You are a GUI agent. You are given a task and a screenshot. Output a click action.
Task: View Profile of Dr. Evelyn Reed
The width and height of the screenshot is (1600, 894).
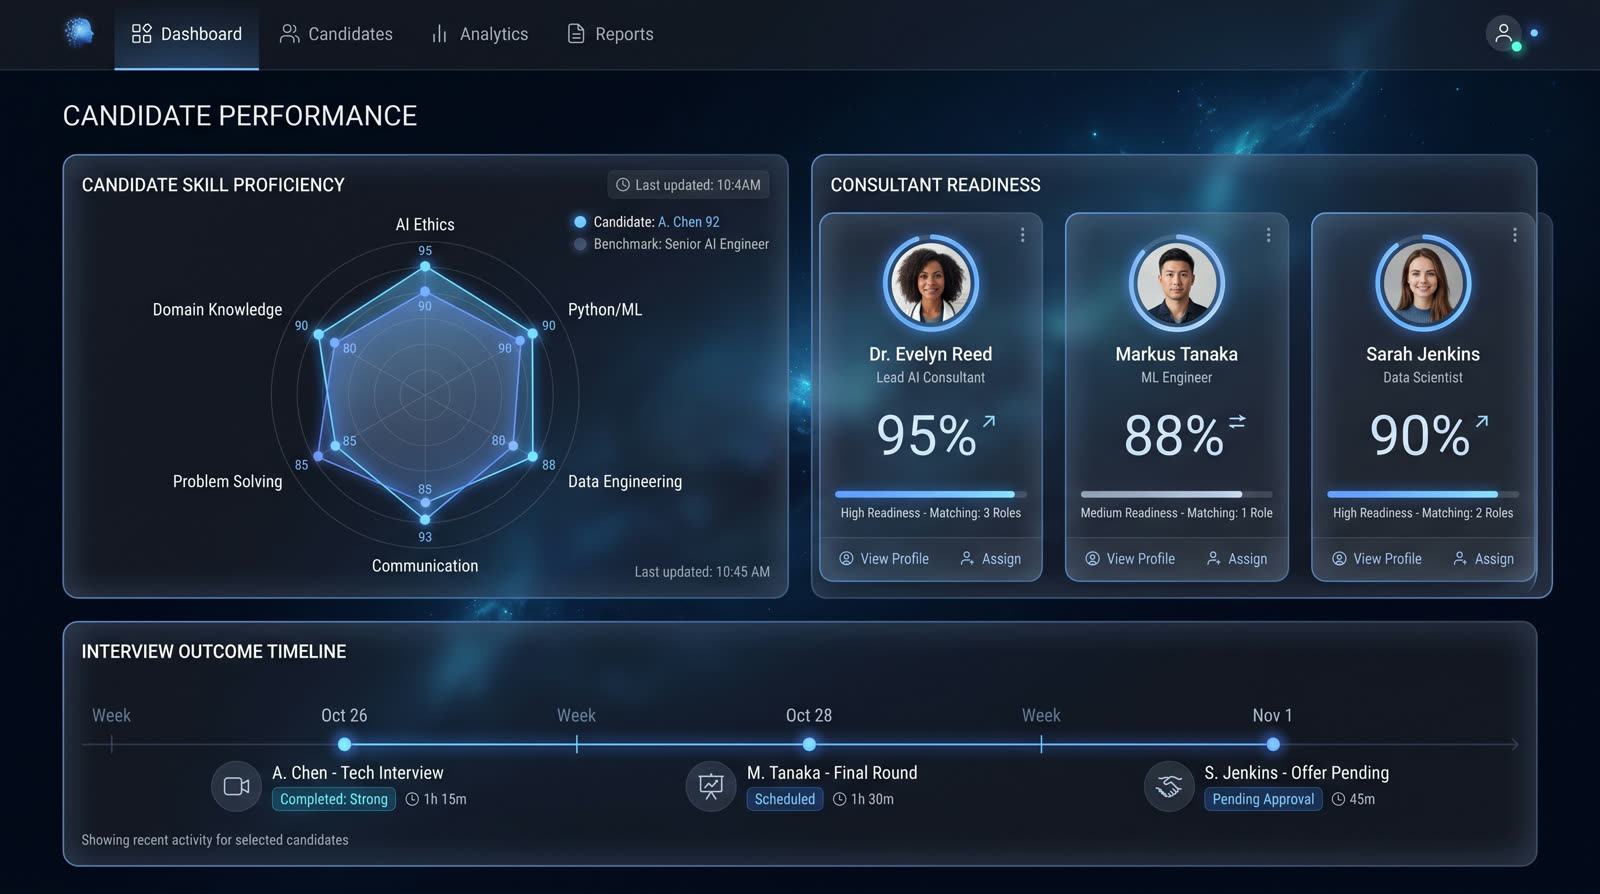pyautogui.click(x=884, y=559)
